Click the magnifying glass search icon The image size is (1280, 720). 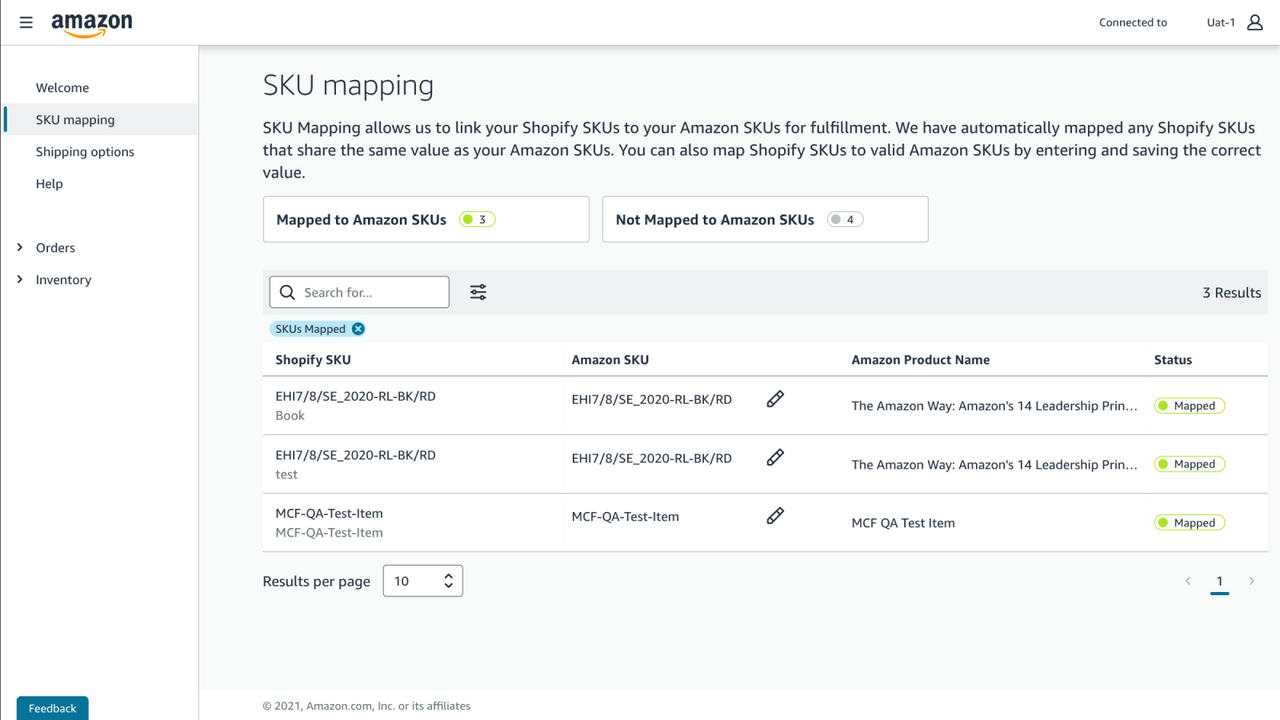point(288,291)
